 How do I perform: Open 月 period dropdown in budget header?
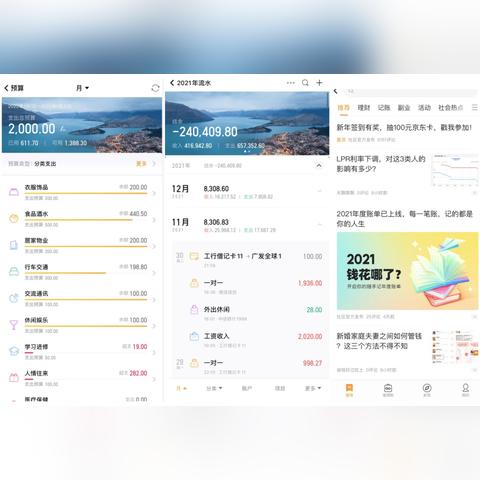(x=82, y=88)
